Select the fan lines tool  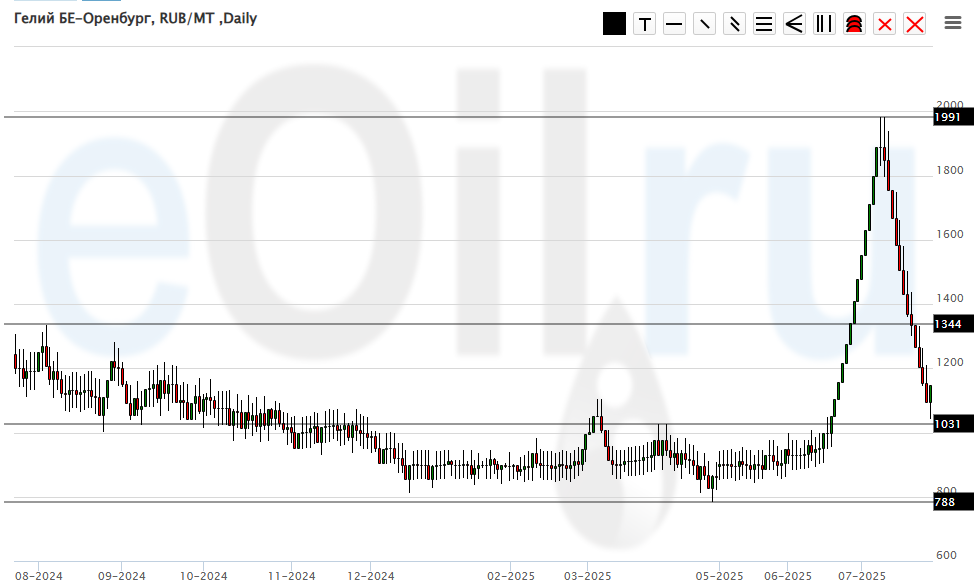[794, 24]
